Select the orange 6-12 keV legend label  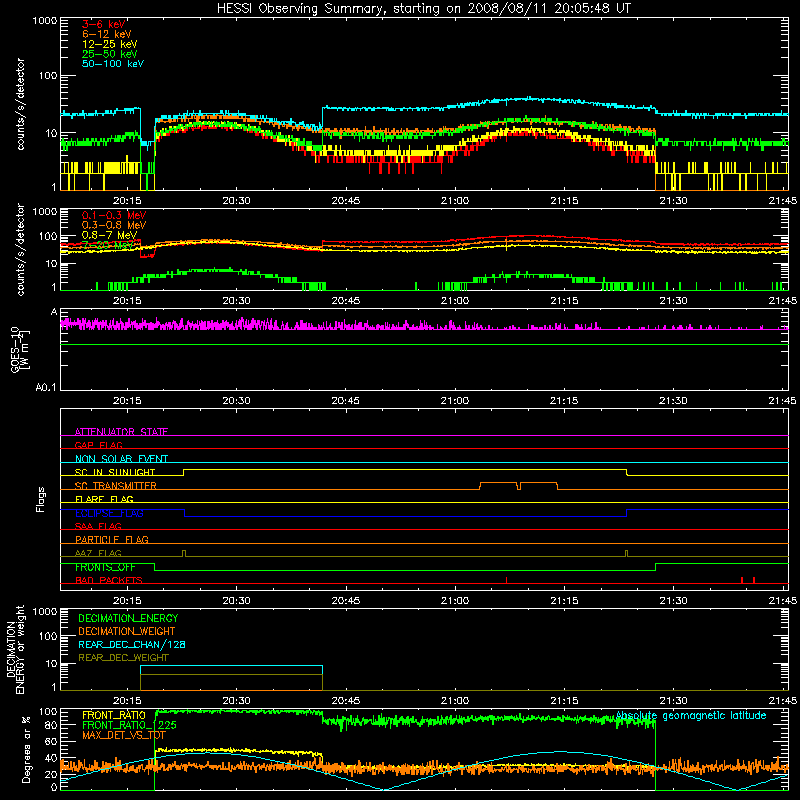pos(107,34)
